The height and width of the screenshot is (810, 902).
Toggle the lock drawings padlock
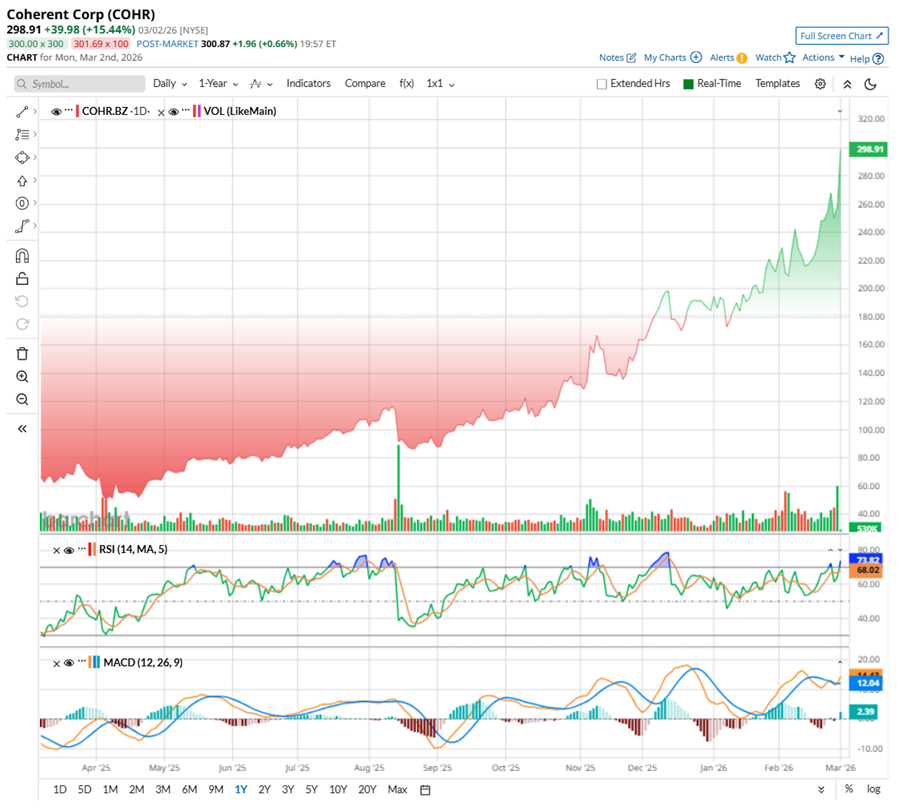pyautogui.click(x=22, y=279)
